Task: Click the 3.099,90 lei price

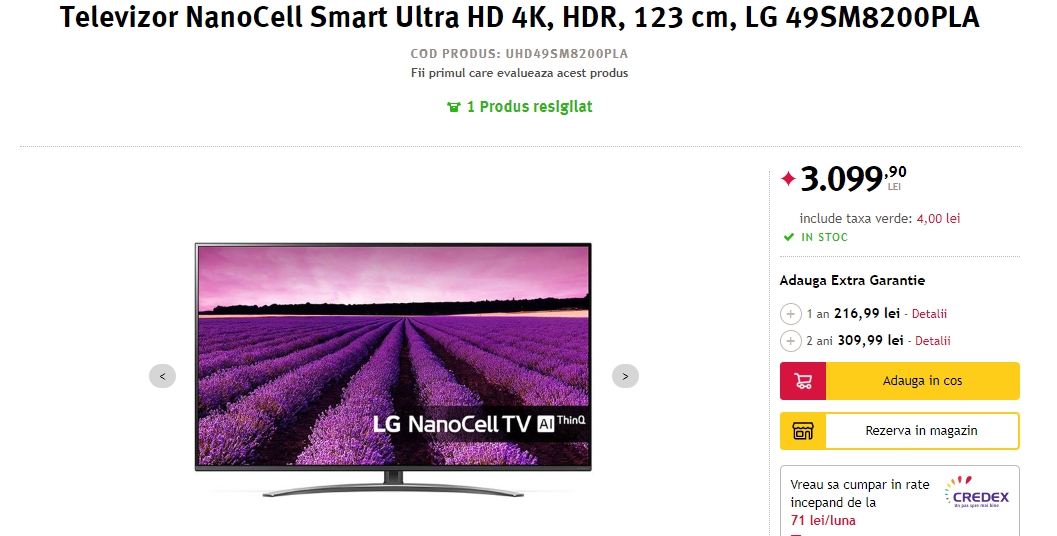Action: (x=853, y=179)
